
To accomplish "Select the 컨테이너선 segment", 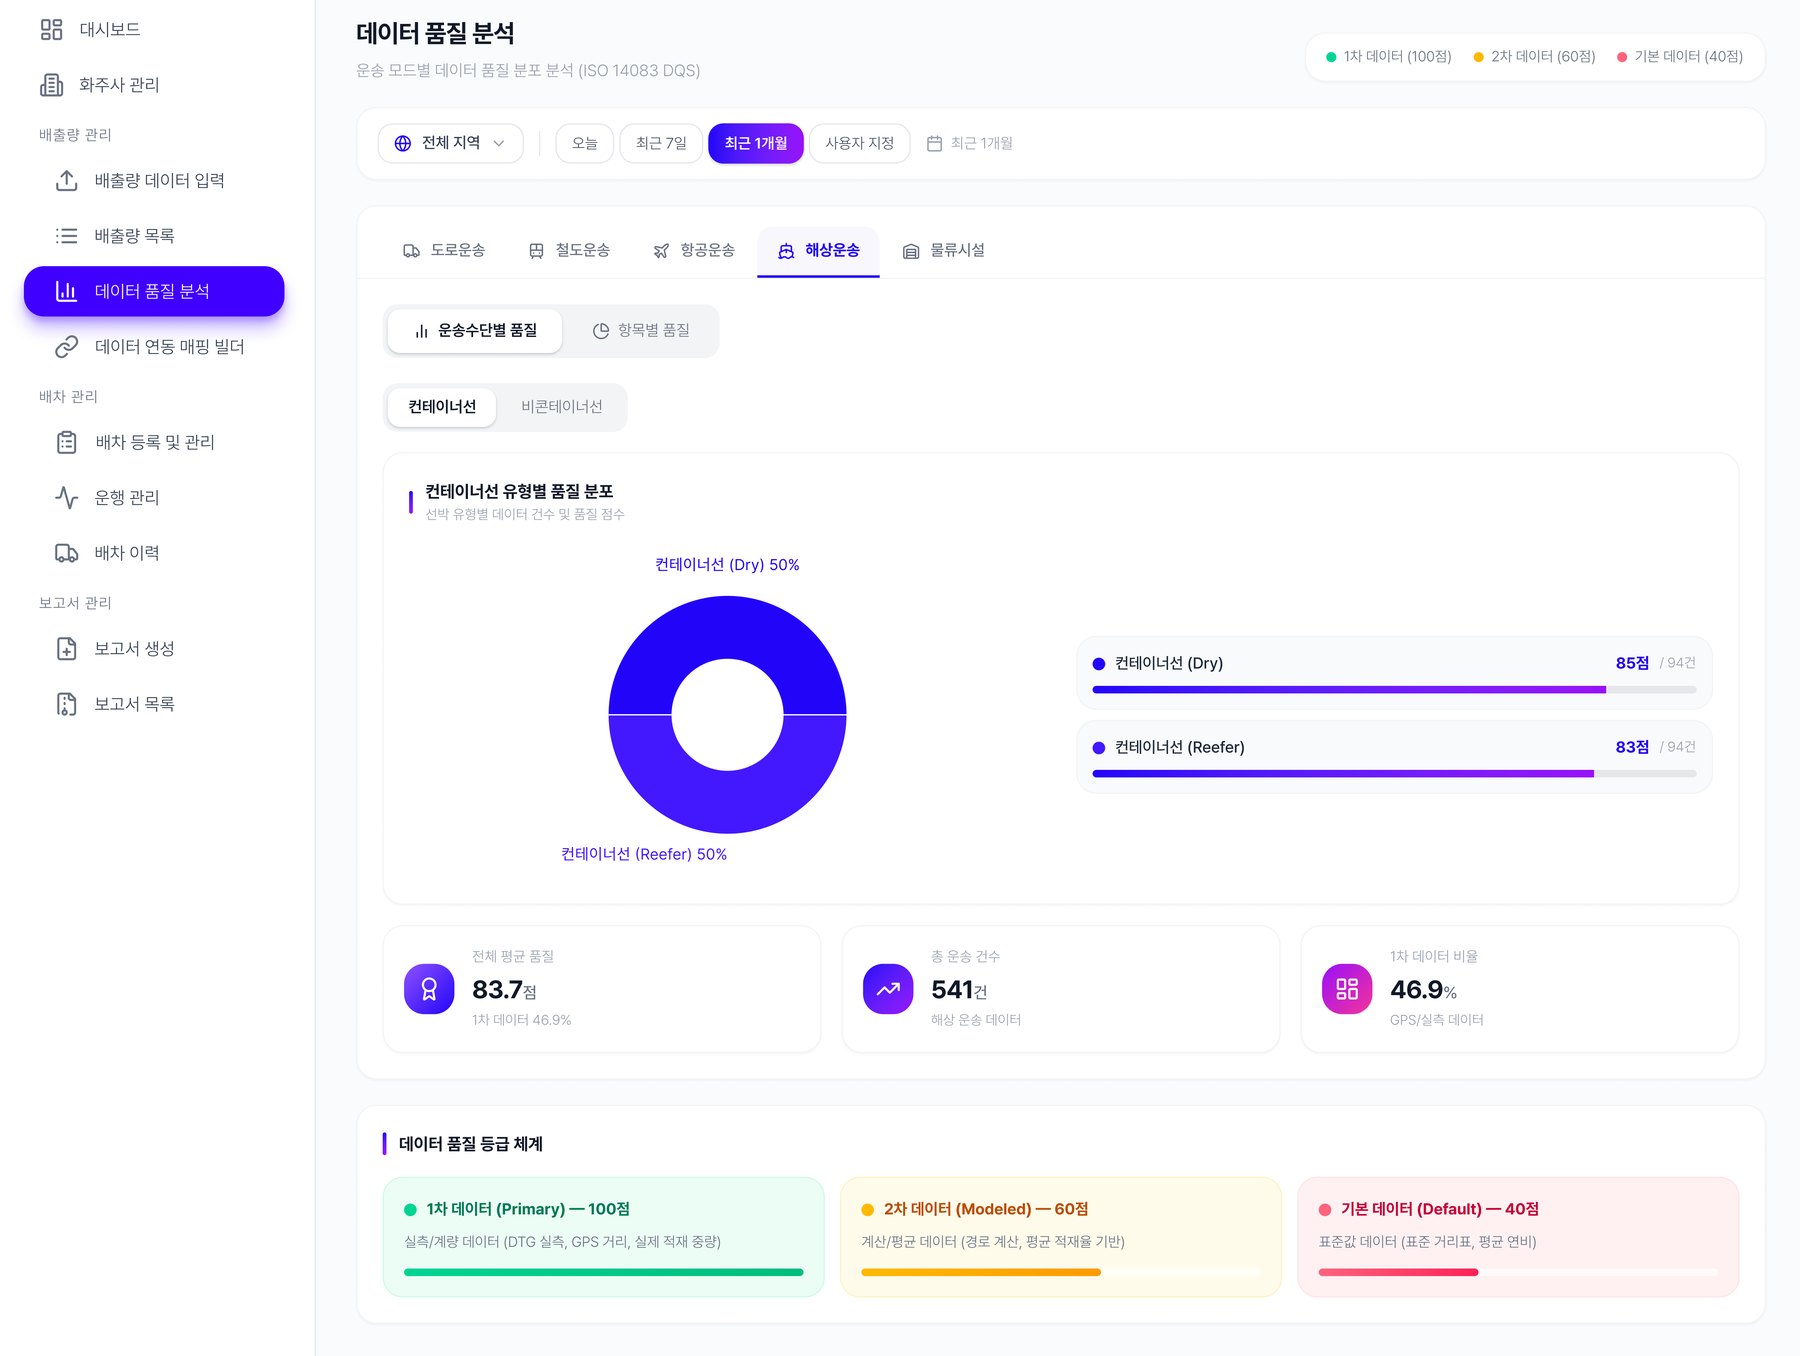I will (x=442, y=407).
